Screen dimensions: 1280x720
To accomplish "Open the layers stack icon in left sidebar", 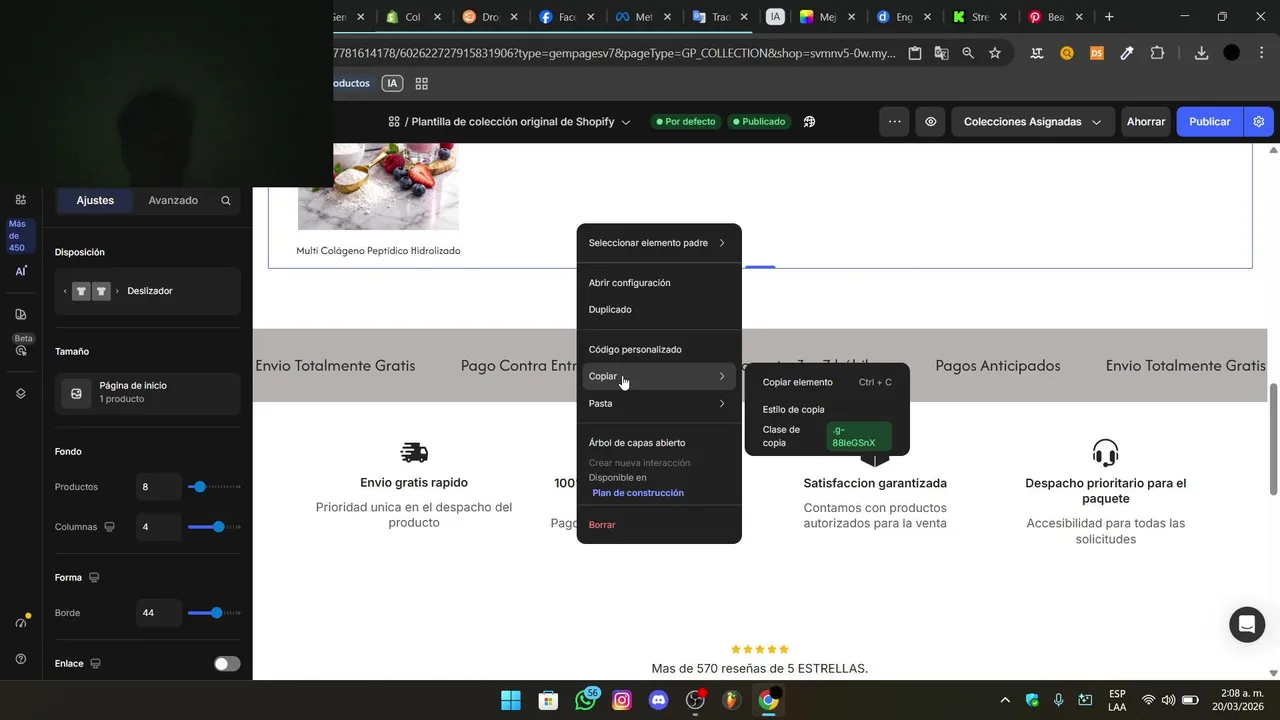I will 21,394.
